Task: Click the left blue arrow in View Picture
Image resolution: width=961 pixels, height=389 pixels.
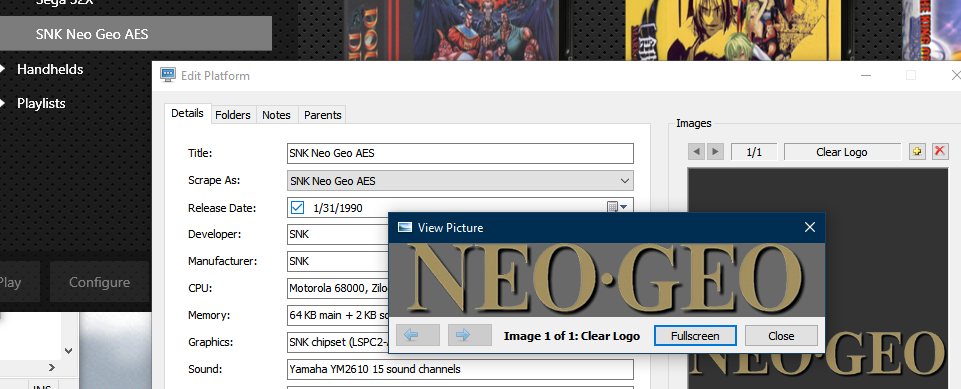Action: point(418,335)
